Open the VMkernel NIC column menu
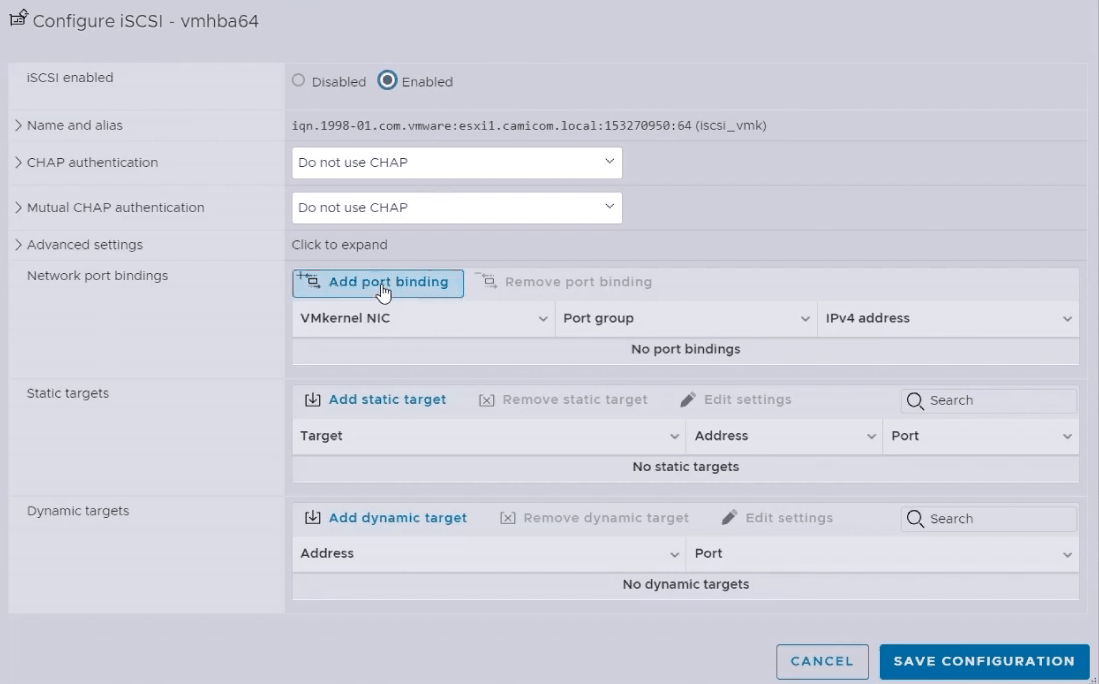The image size is (1099, 684). coord(542,319)
